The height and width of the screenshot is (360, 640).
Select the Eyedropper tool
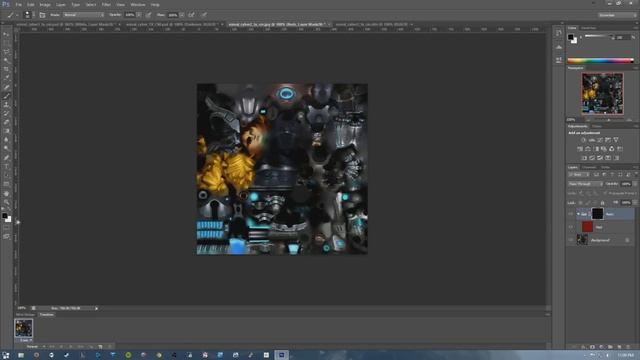pyautogui.click(x=6, y=78)
